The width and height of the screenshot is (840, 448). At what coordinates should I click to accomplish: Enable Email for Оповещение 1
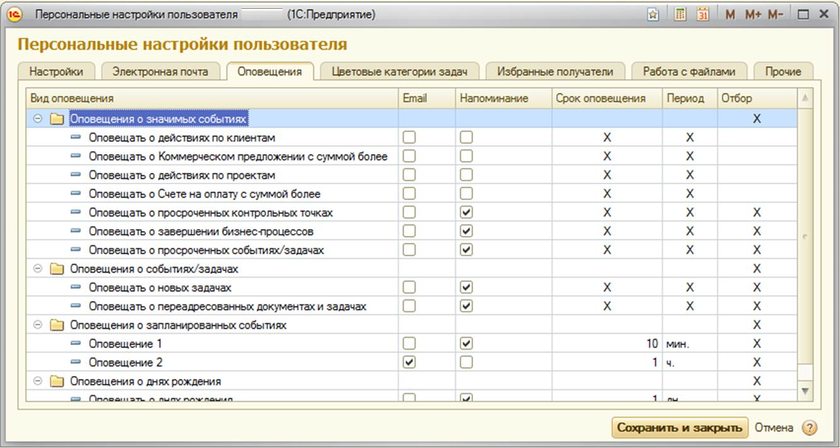coord(408,343)
